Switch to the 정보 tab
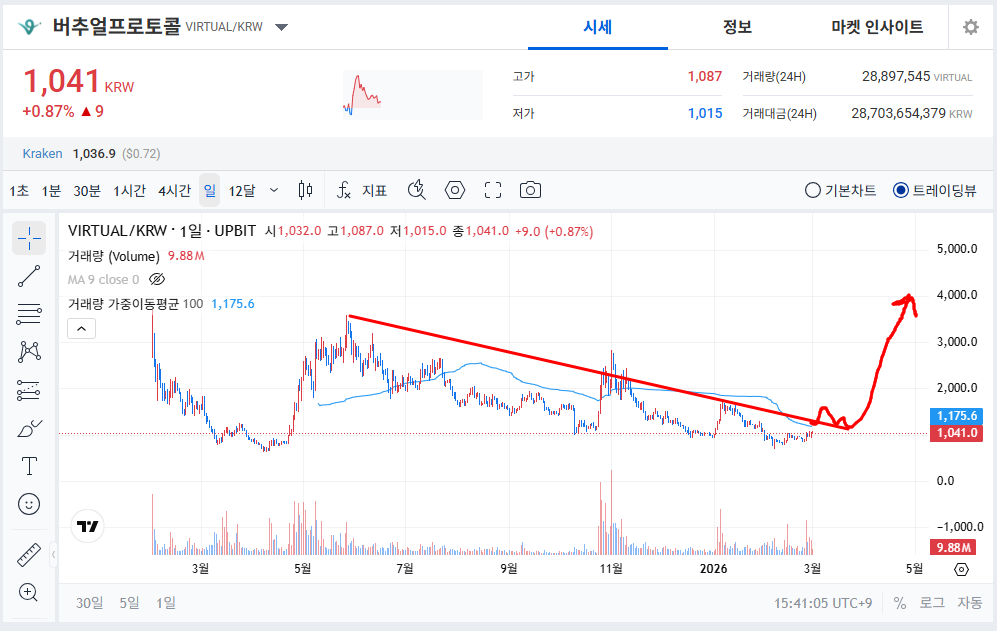 [x=737, y=27]
